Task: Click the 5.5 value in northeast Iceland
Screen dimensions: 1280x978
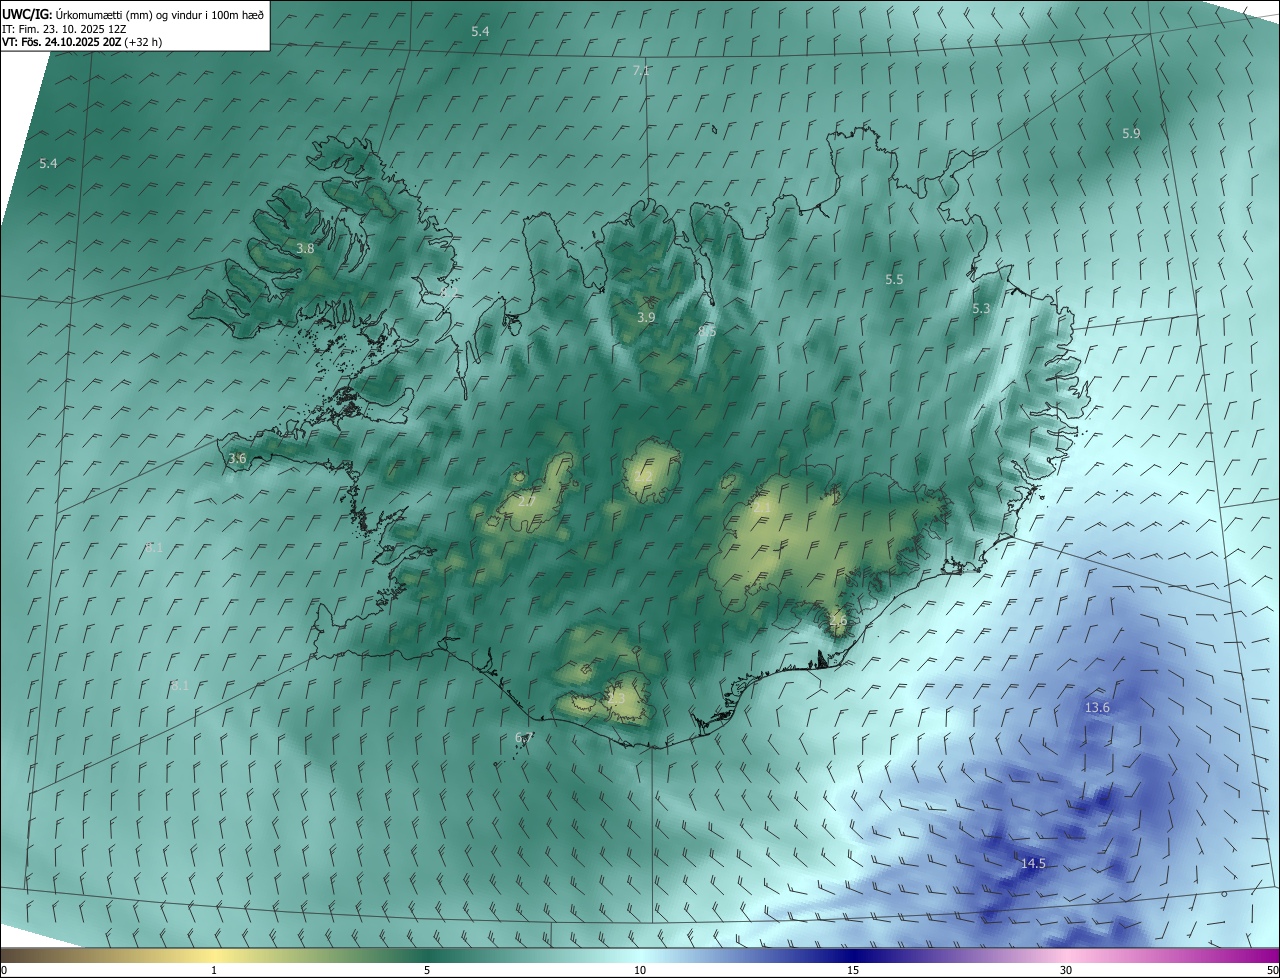Action: pyautogui.click(x=894, y=280)
